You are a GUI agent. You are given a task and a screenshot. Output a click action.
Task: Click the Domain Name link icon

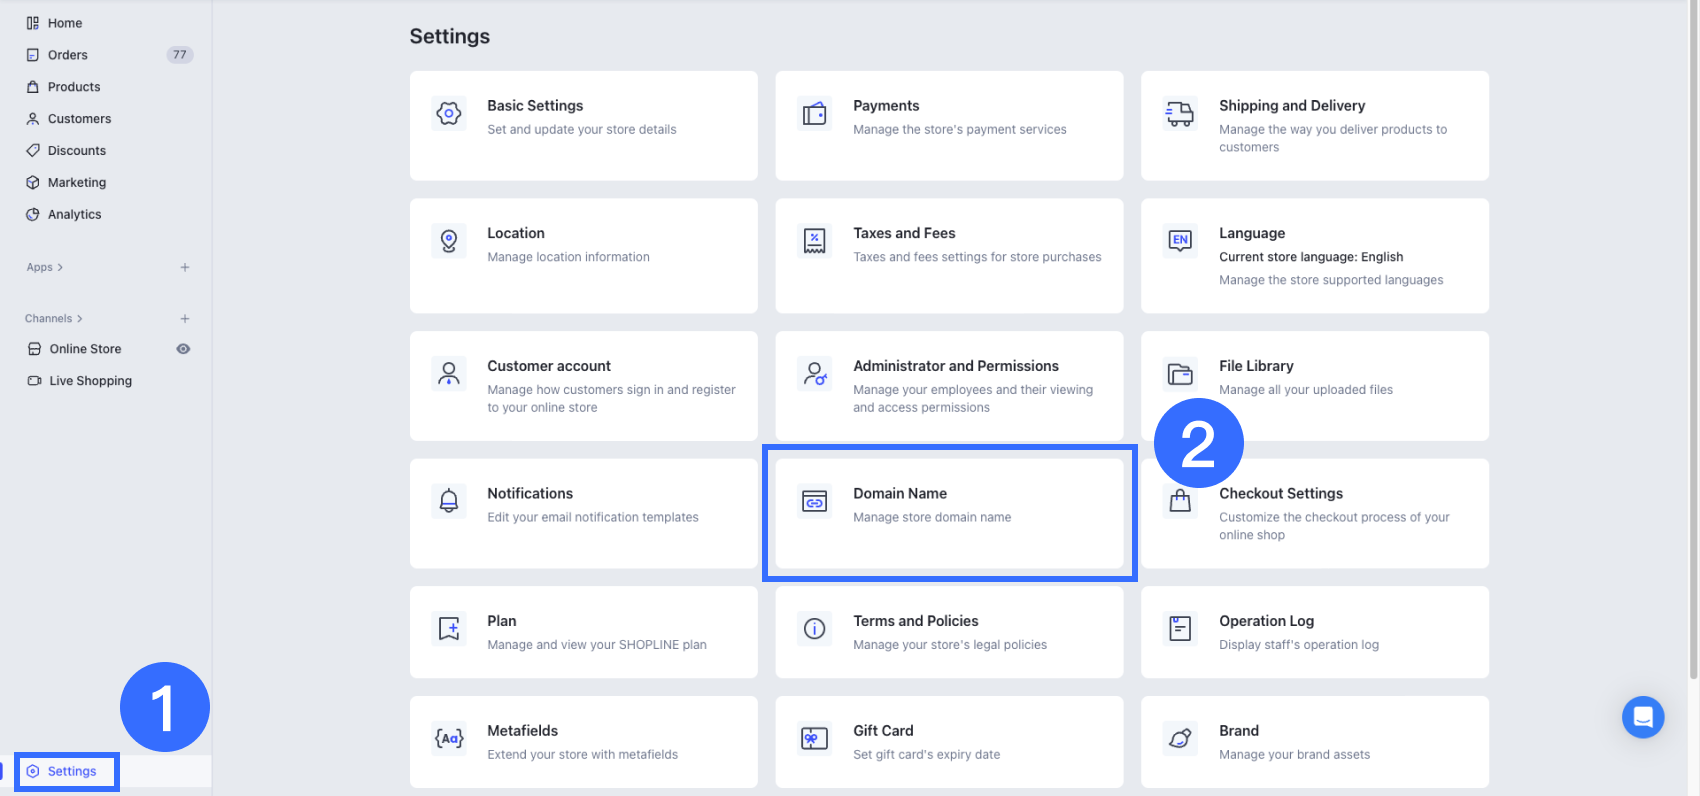tap(815, 501)
